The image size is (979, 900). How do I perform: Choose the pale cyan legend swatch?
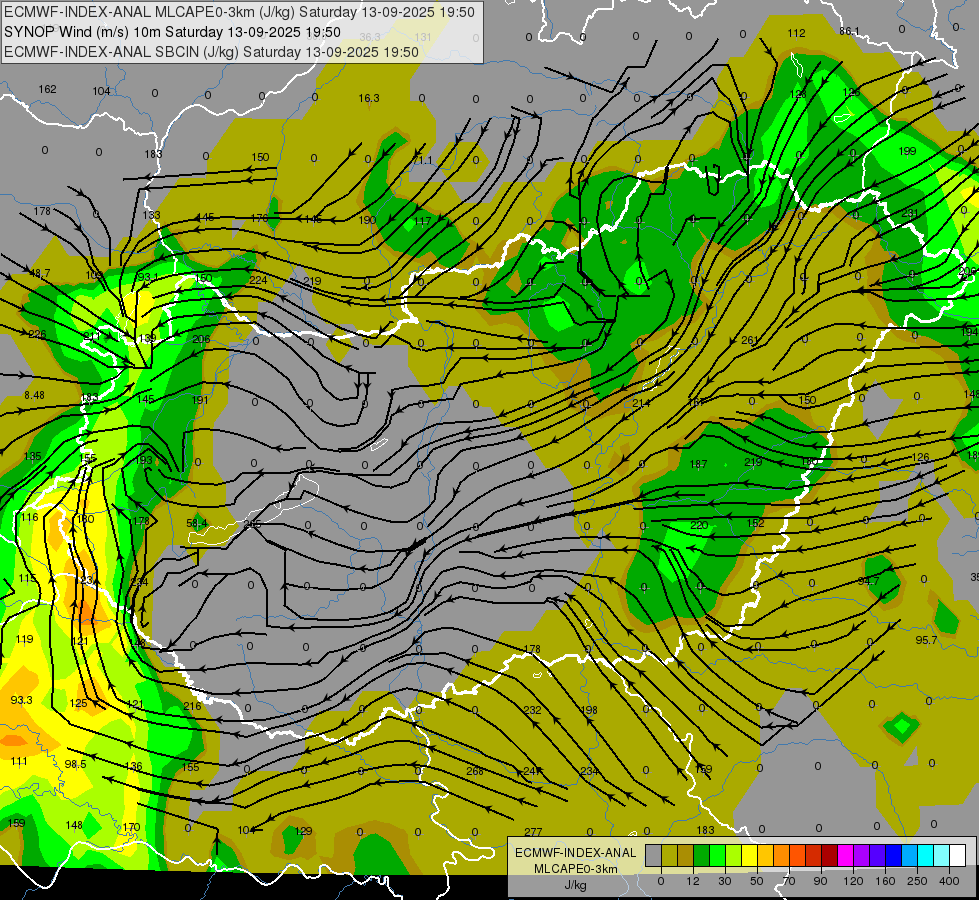(x=942, y=855)
